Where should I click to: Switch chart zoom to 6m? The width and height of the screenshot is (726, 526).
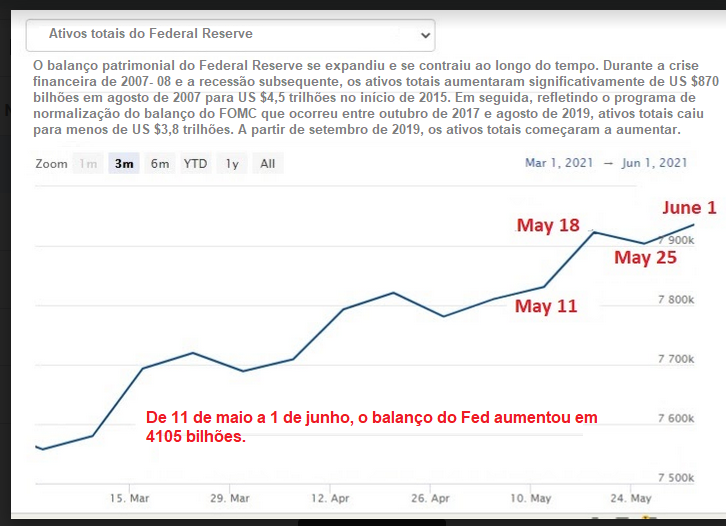click(160, 164)
